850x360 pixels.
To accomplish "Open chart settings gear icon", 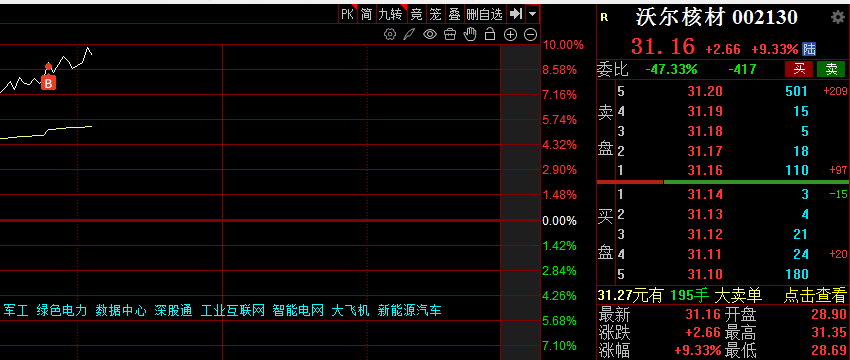I will [x=389, y=35].
